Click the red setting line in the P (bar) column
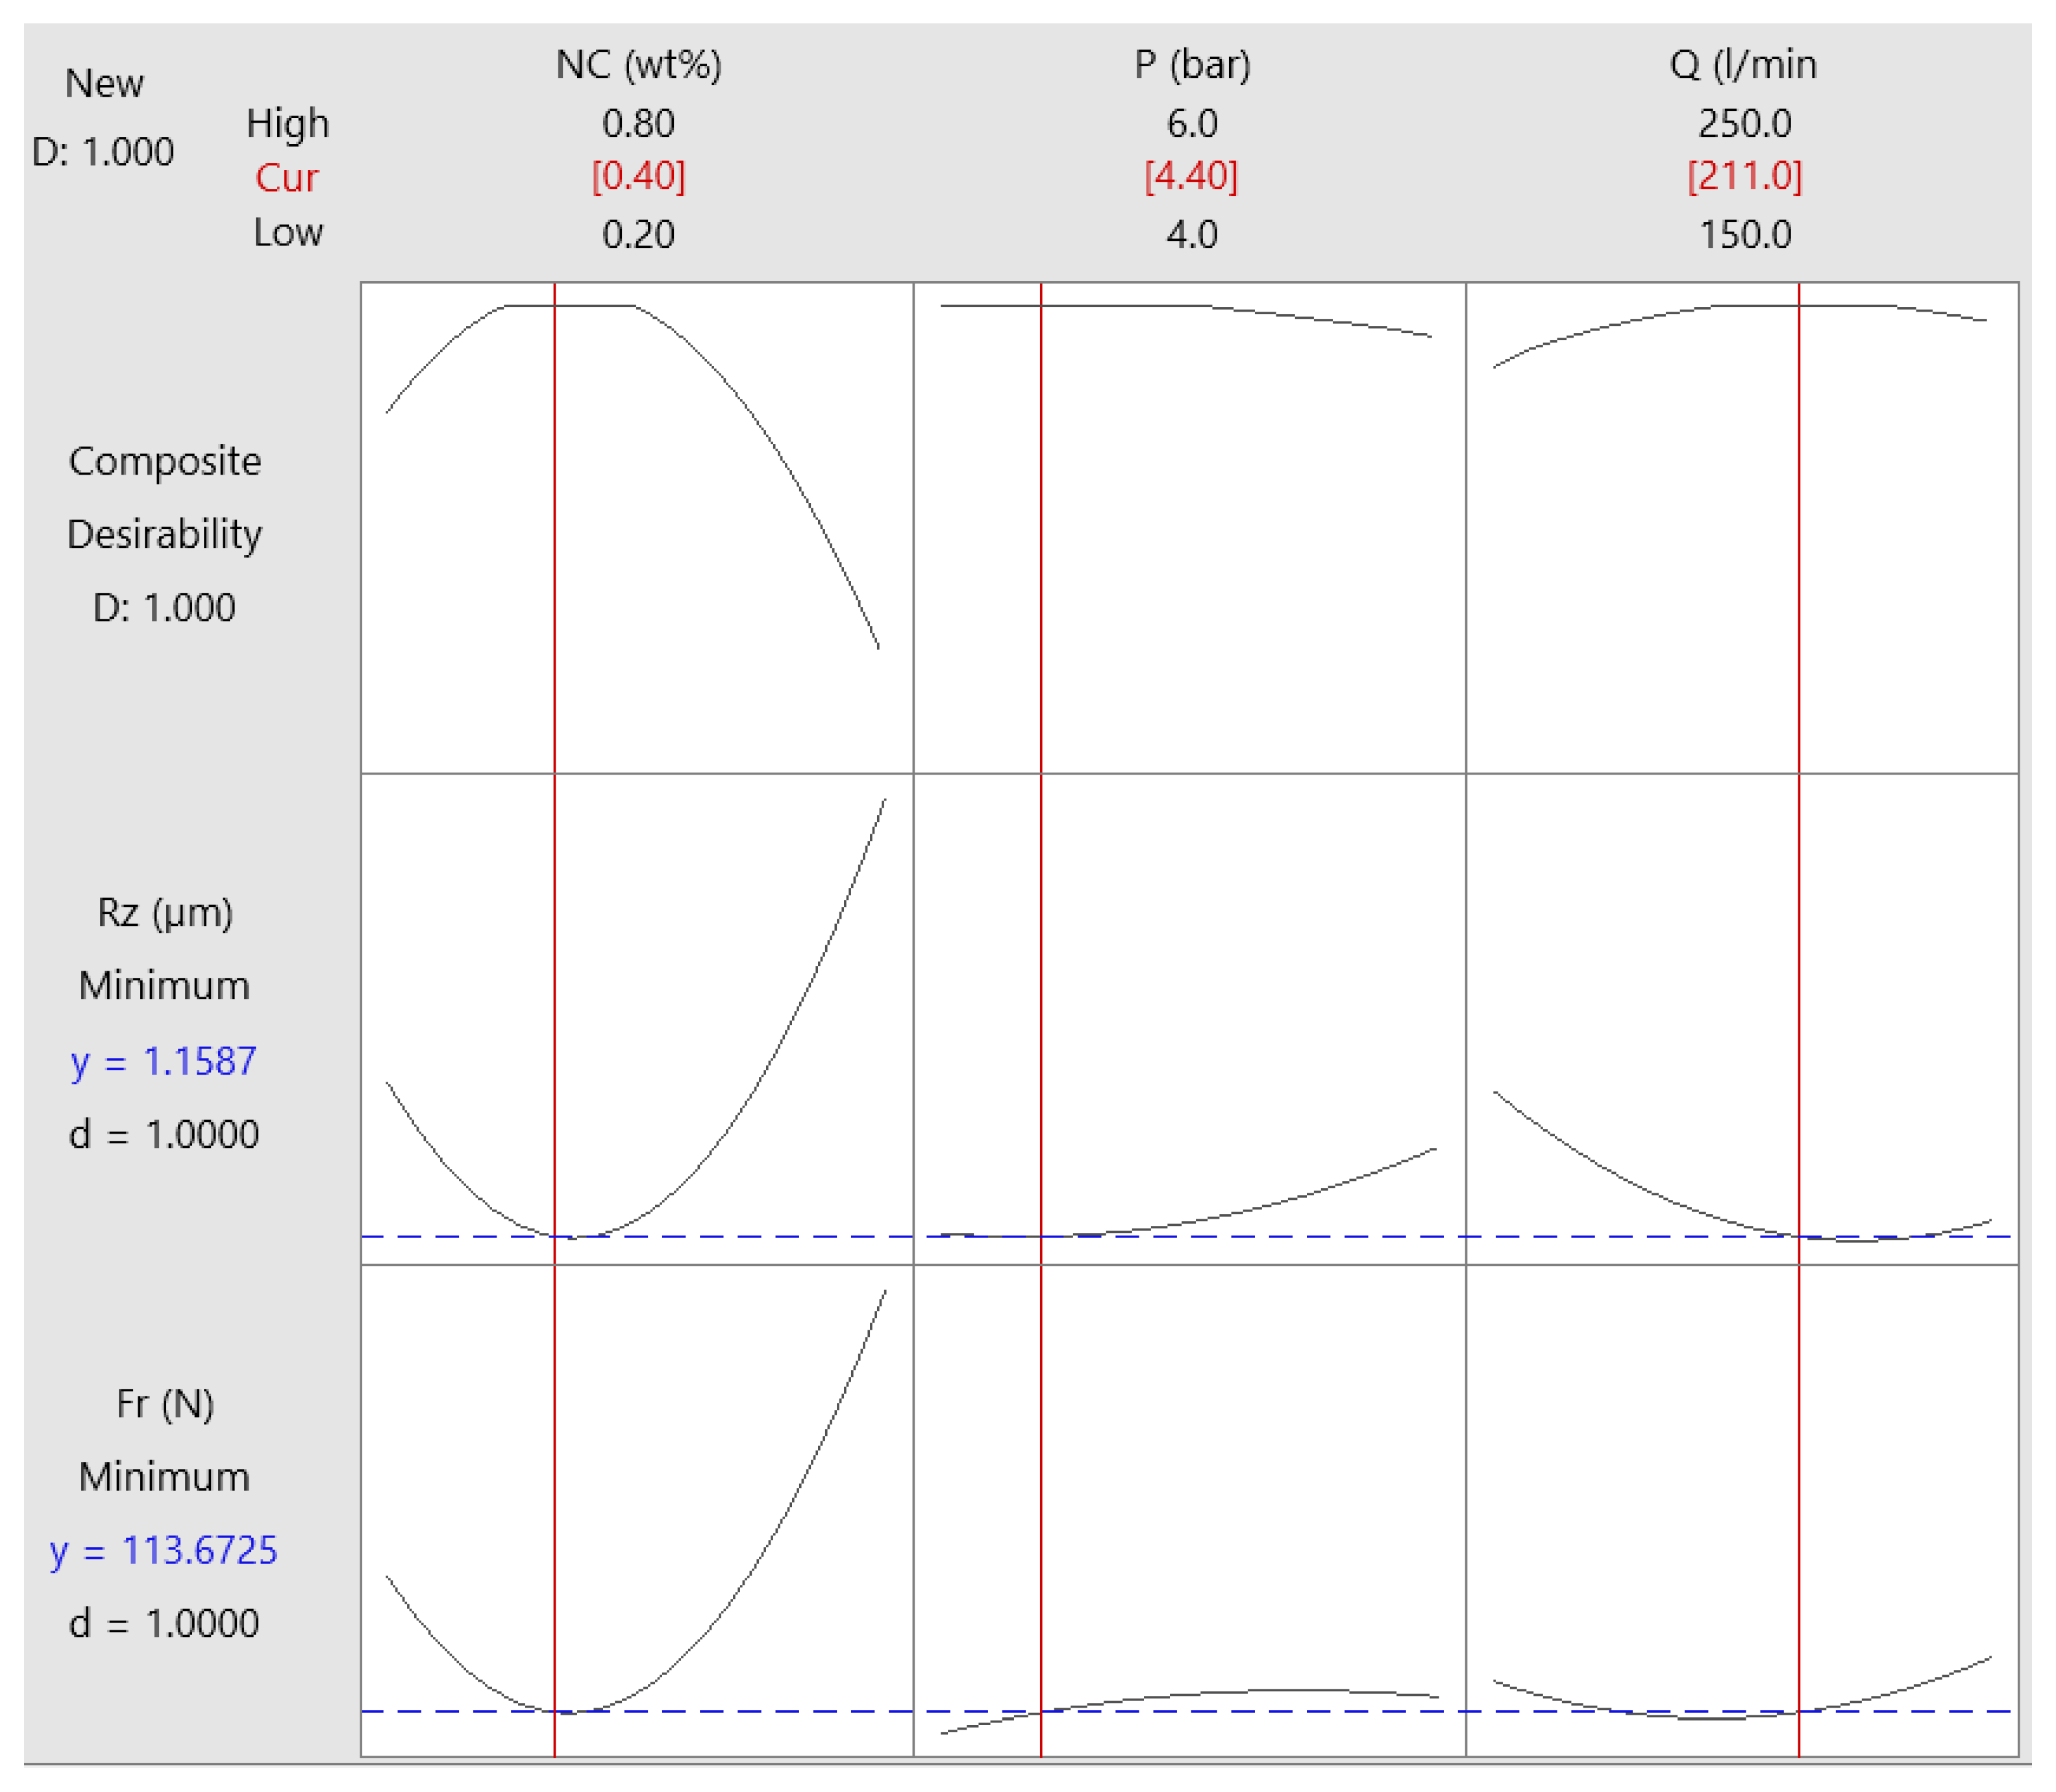Viewport: 2056px width, 1792px height. [x=1043, y=500]
